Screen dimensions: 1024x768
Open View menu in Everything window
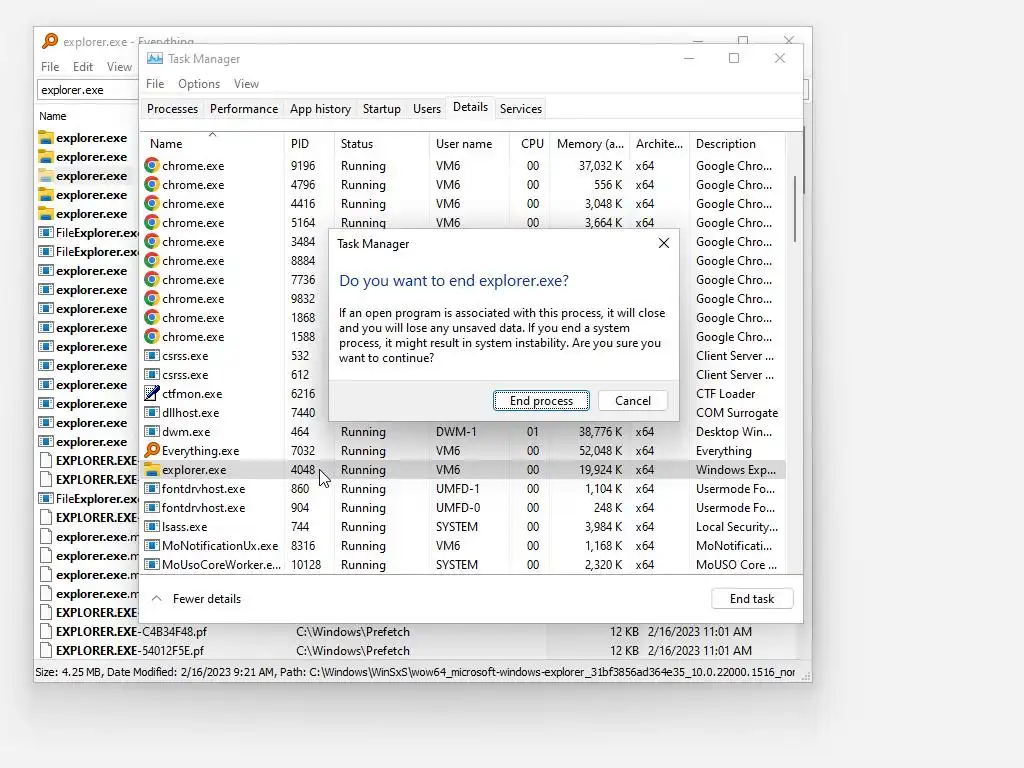(119, 67)
